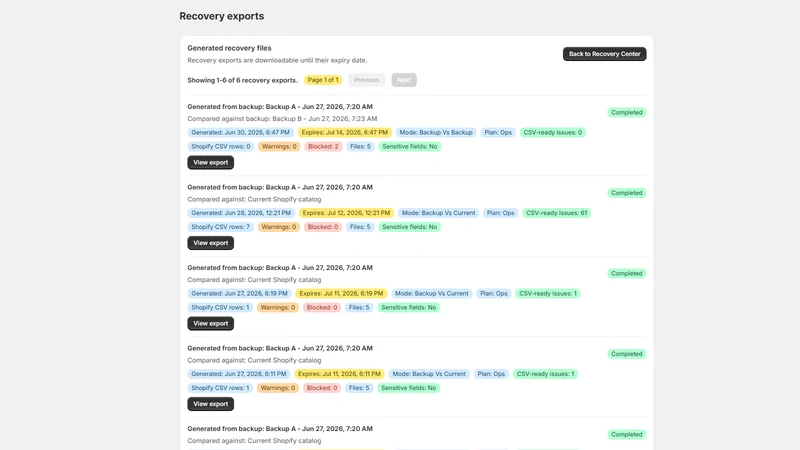Screen dimensions: 800x450
Task: Click Completed status of the 6:11 PM export
Action: point(627,355)
